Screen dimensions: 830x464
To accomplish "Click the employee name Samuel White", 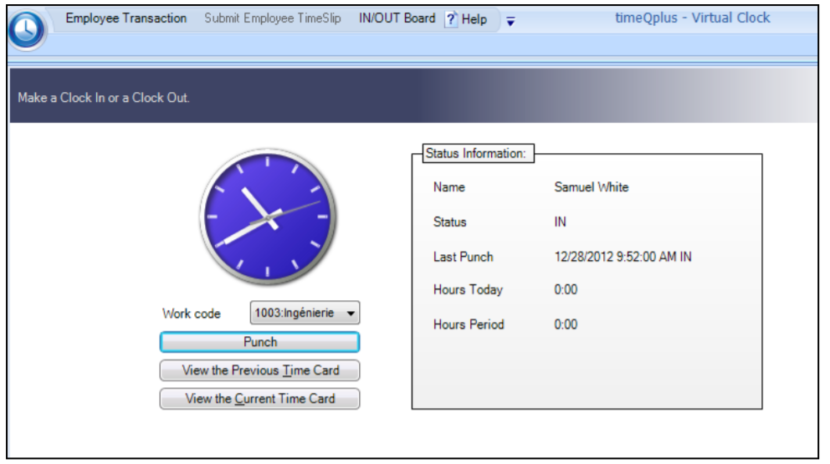I will (x=591, y=187).
